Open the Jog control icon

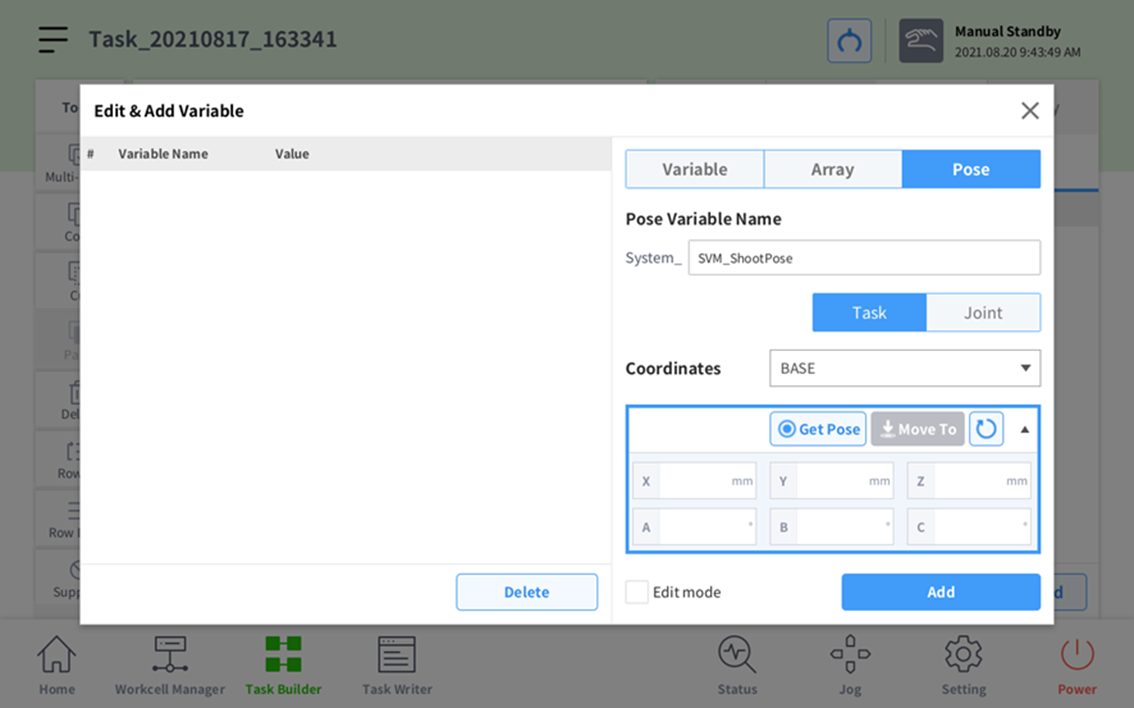850,665
